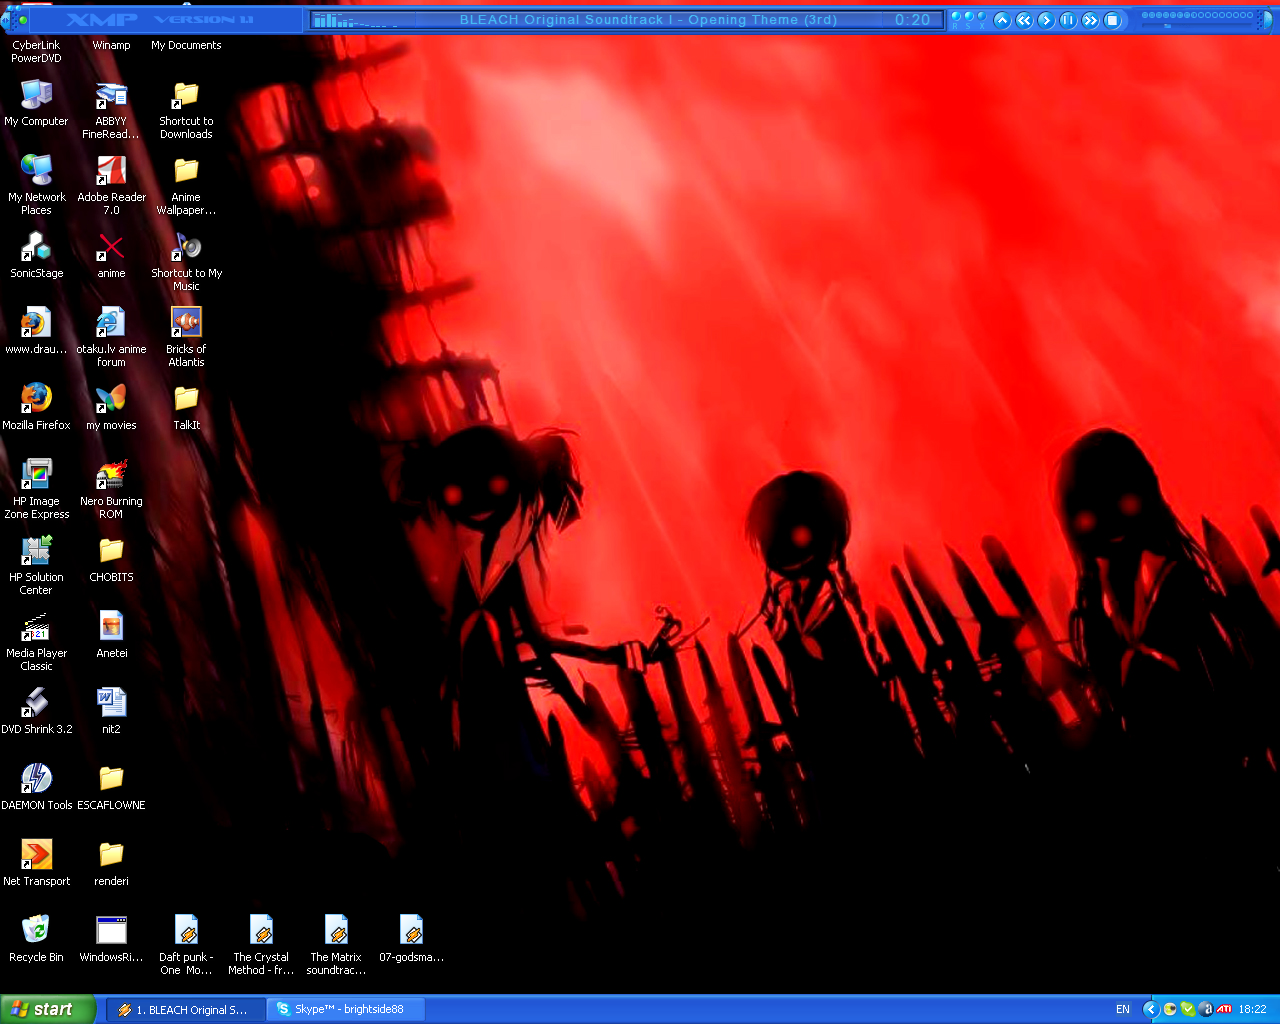The width and height of the screenshot is (1280, 1024).
Task: Click the Winamp desktop label
Action: pyautogui.click(x=111, y=45)
